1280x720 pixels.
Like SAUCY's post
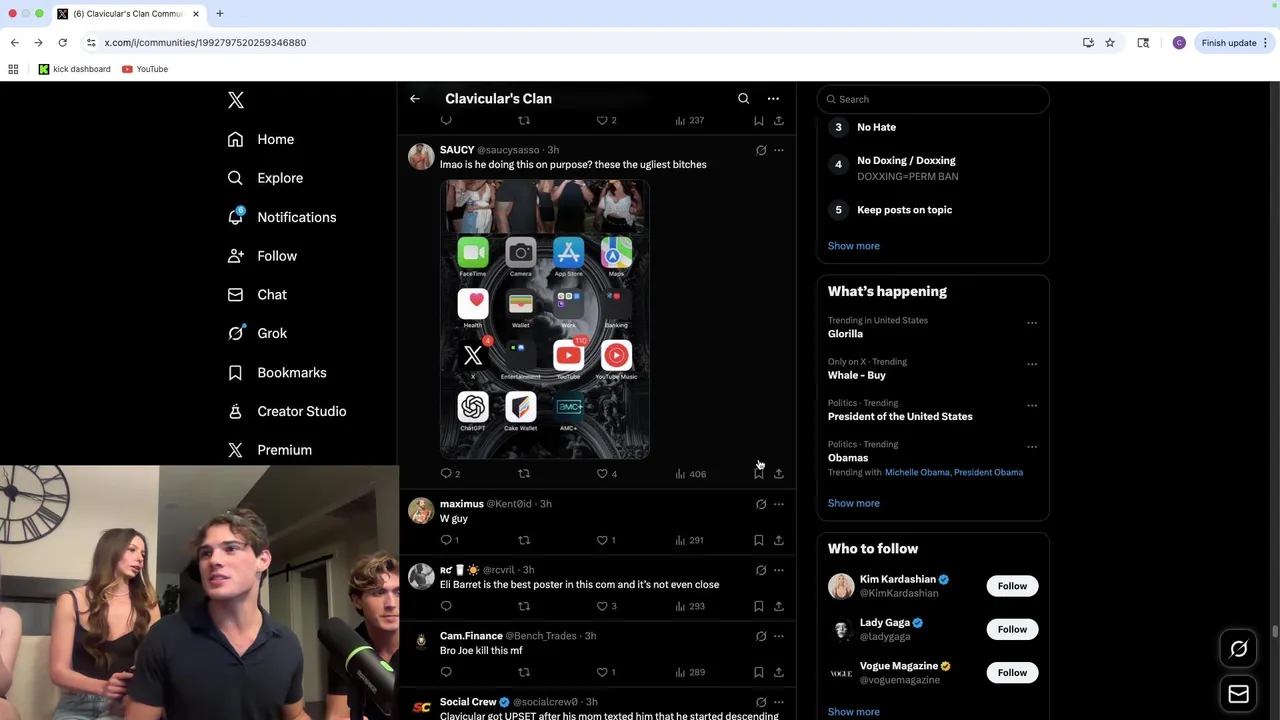[606, 474]
